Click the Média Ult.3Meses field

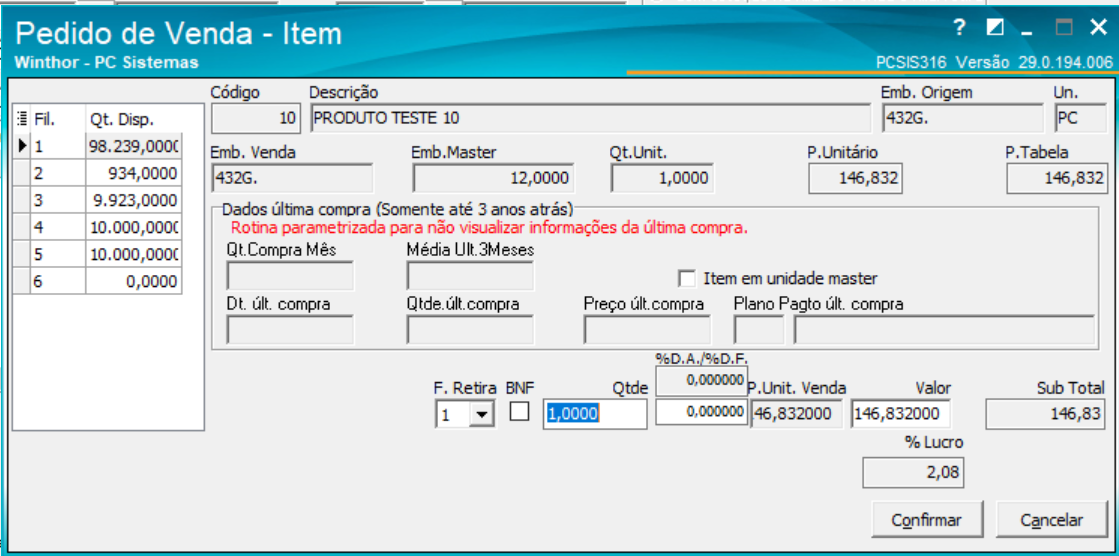click(470, 276)
